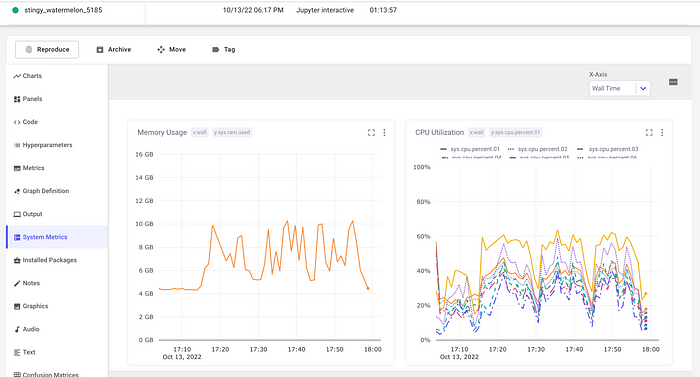This screenshot has width=700, height=377.
Task: Click the Memory Usage line end point
Action: click(368, 289)
